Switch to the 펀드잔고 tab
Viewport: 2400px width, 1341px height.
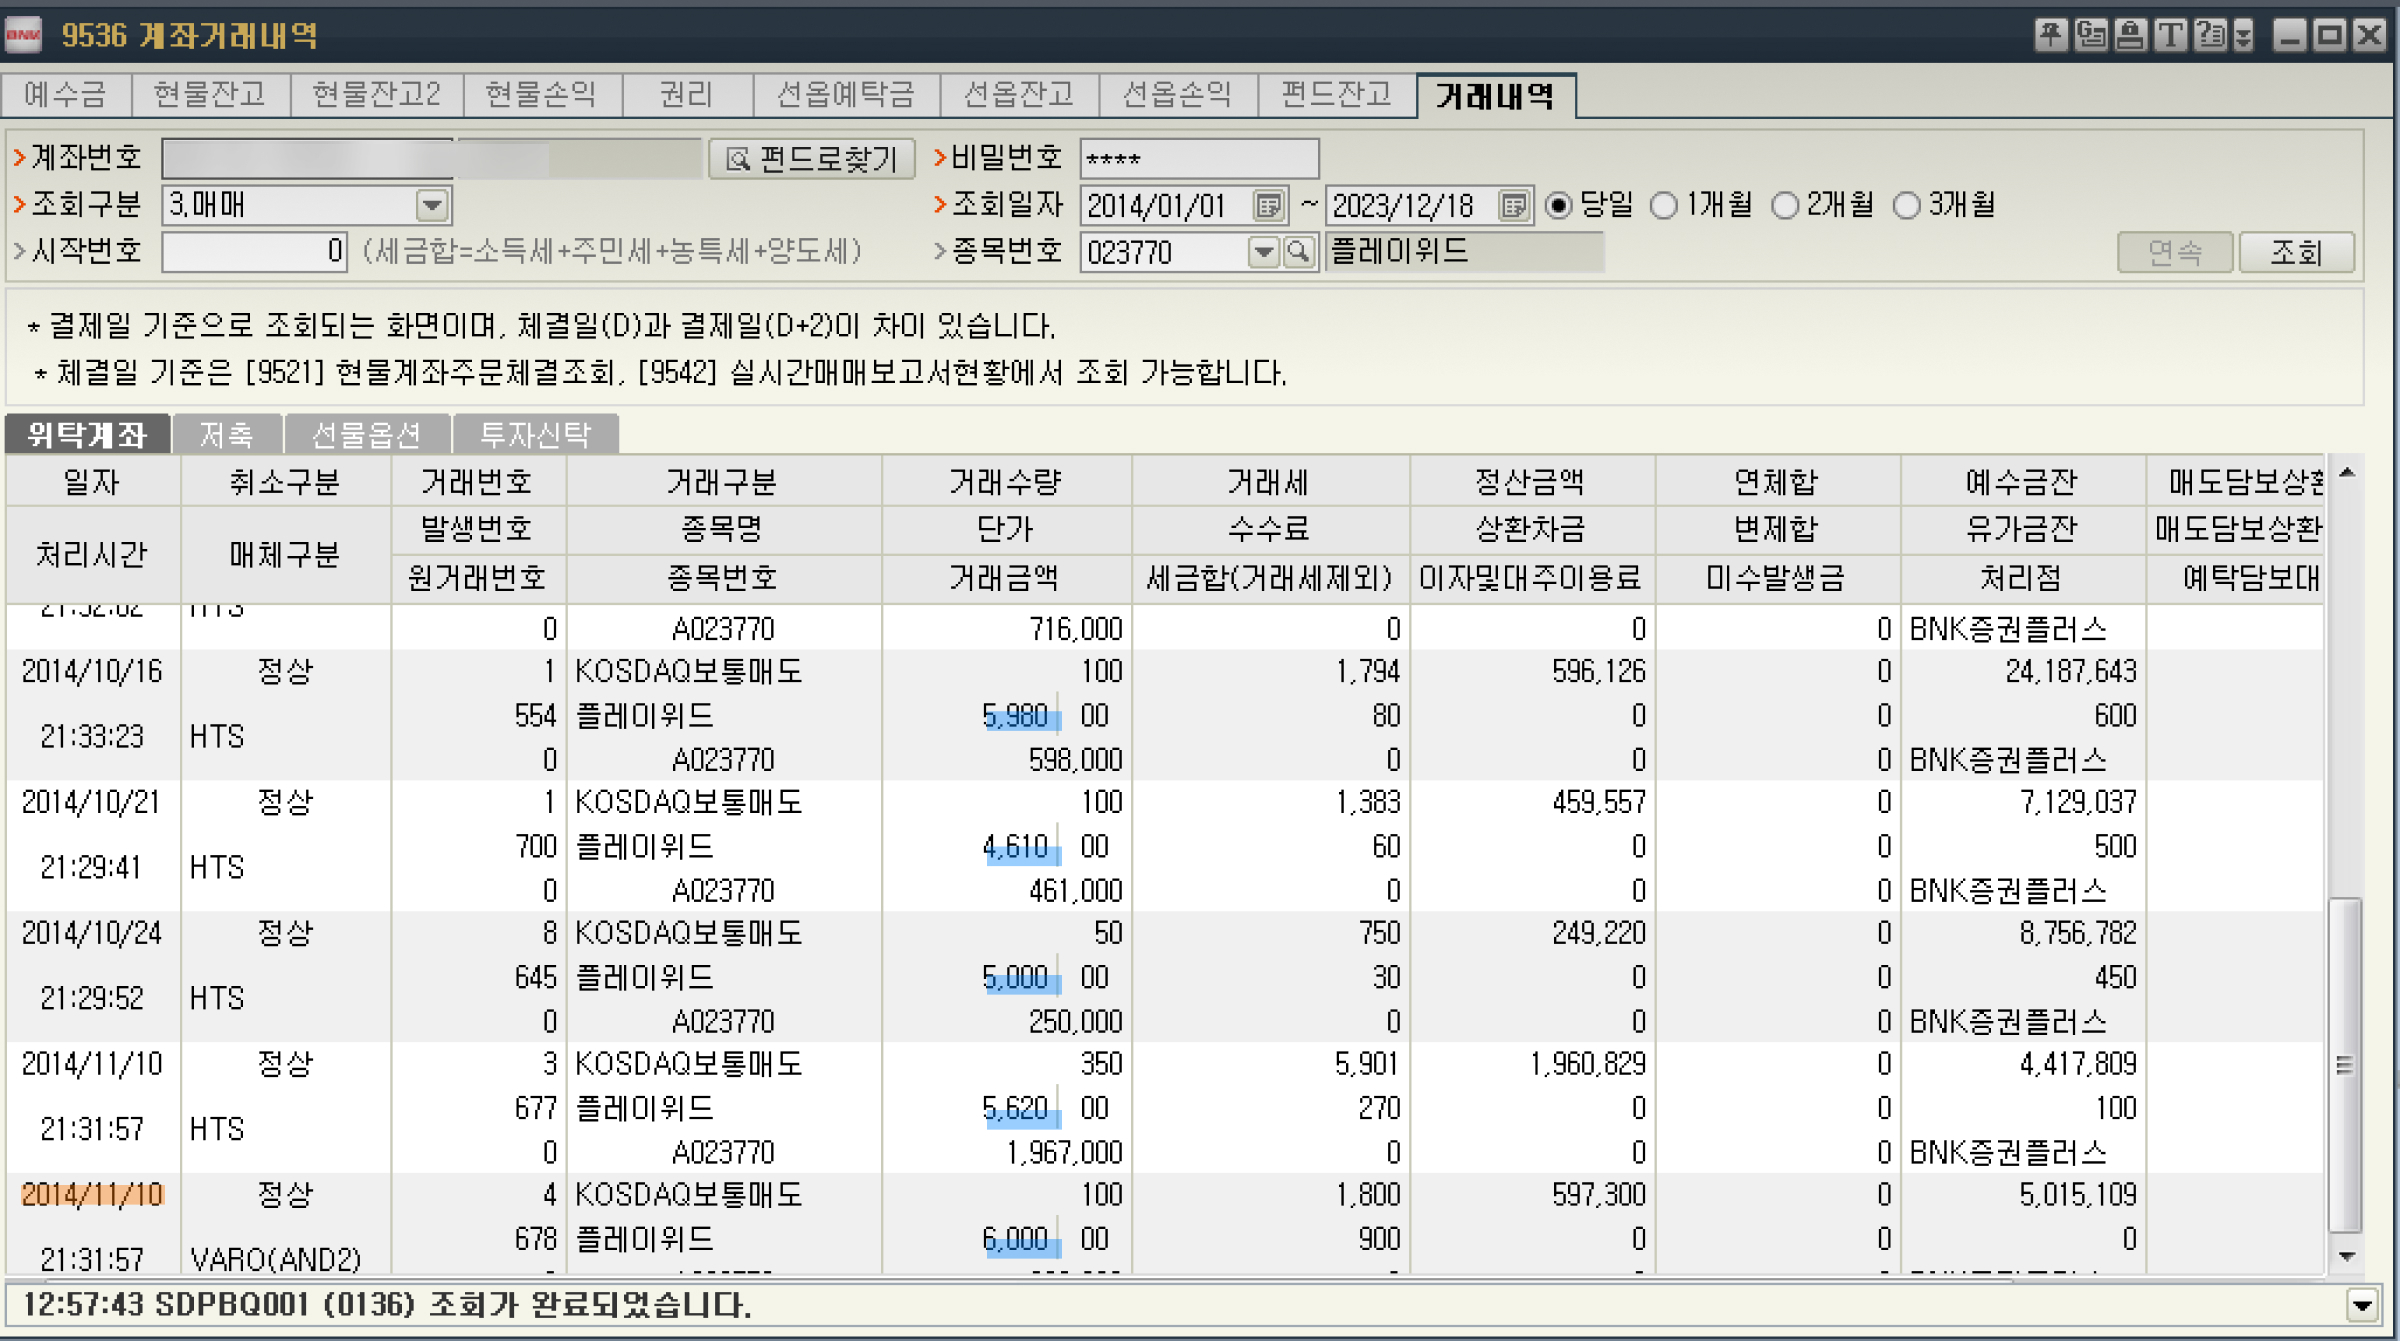coord(1337,95)
